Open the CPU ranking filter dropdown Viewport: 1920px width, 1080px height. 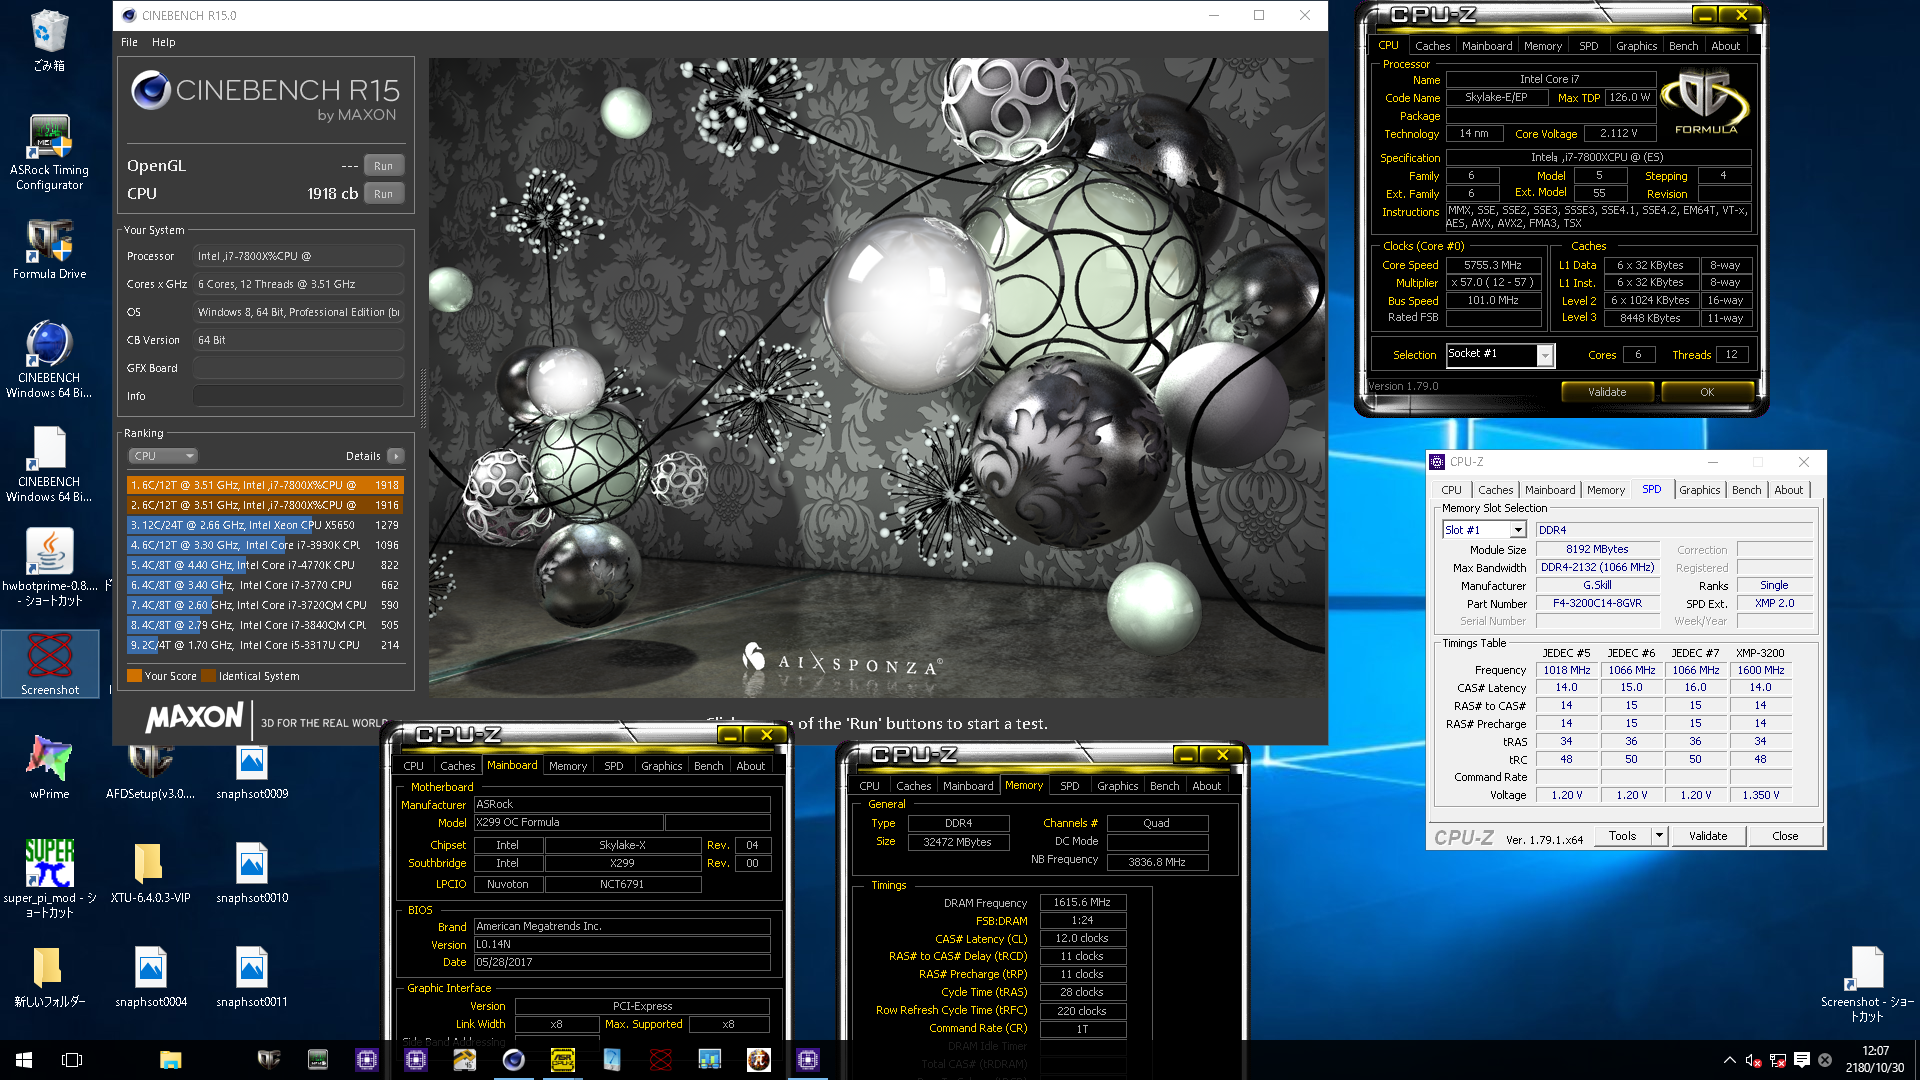(162, 456)
